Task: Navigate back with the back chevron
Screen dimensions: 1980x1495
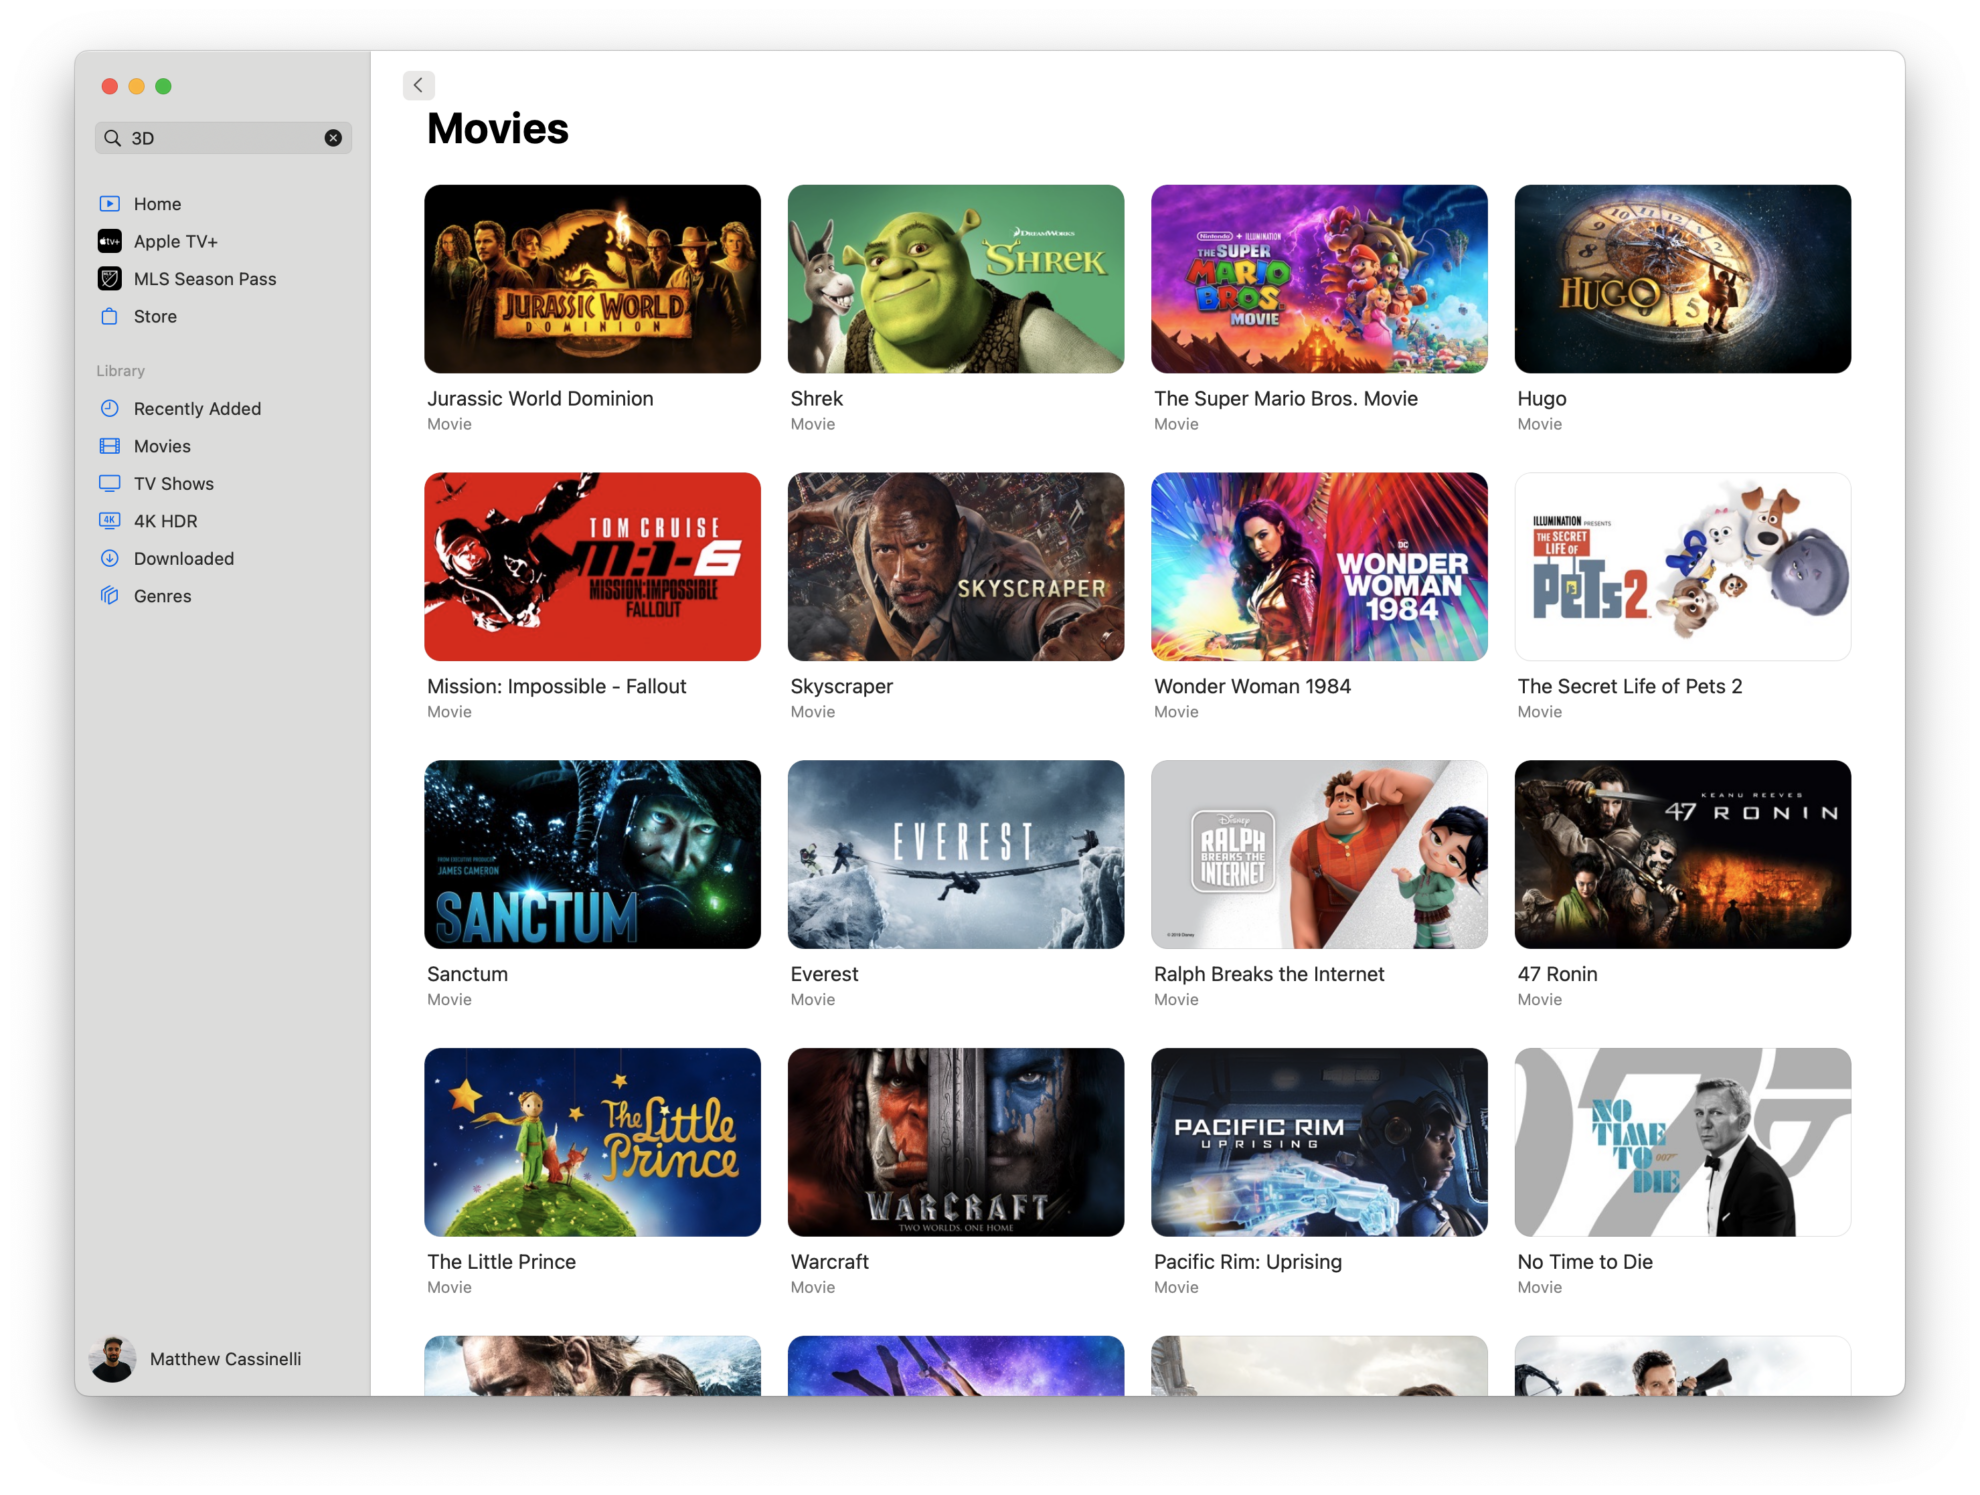Action: [x=419, y=85]
